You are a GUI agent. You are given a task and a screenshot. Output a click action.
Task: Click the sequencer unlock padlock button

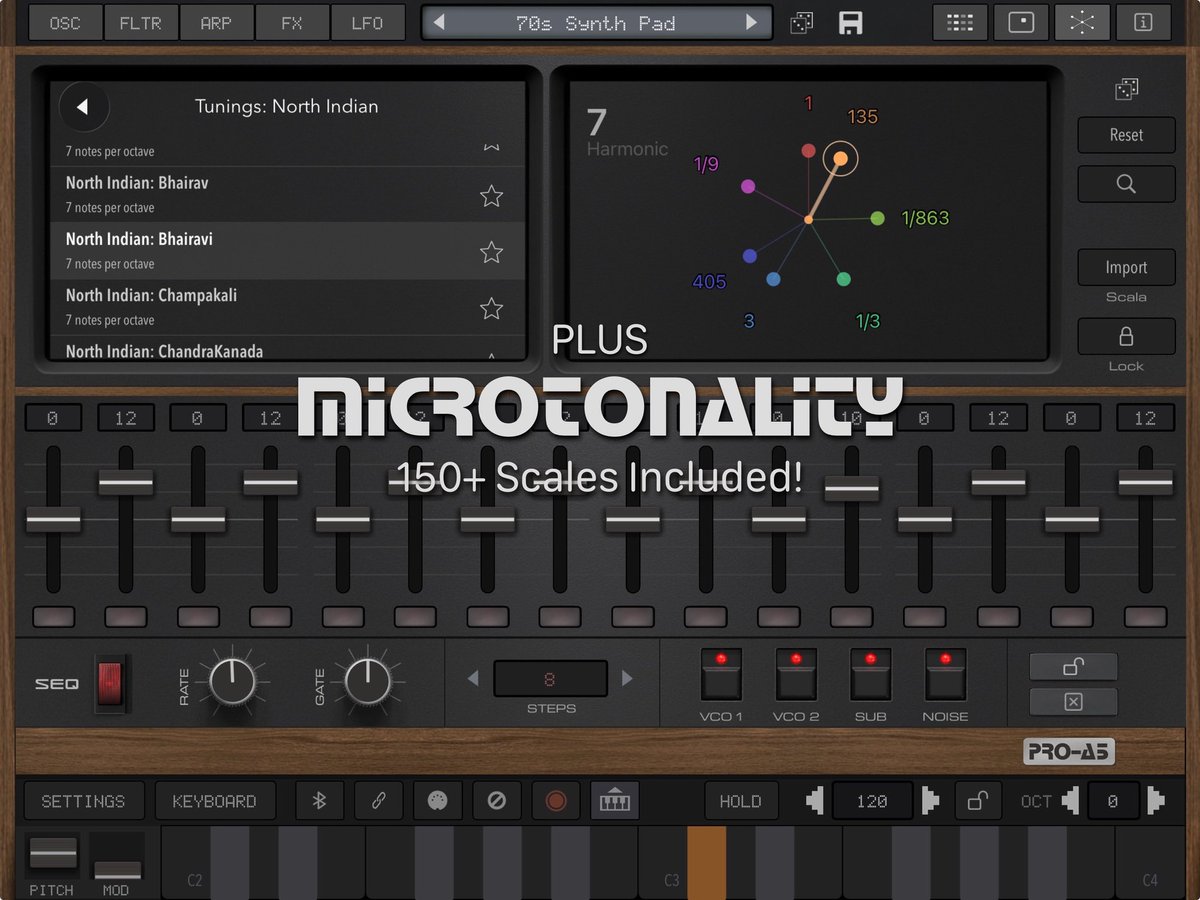point(1073,667)
